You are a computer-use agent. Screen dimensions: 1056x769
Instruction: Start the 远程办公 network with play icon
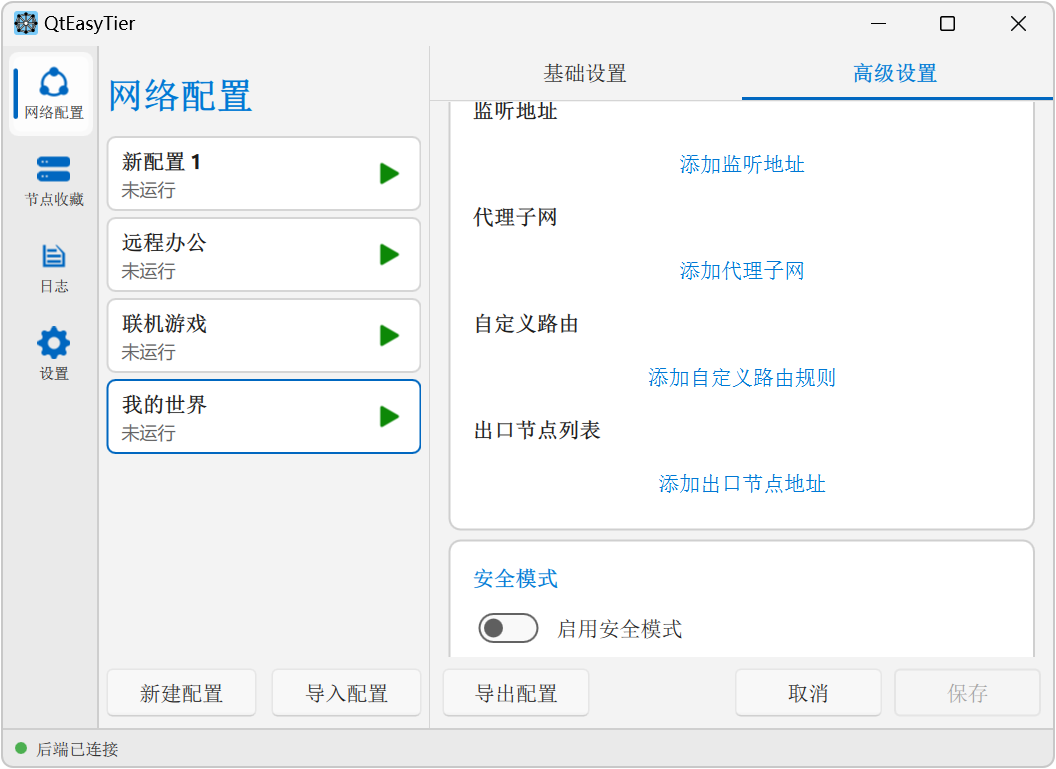(389, 255)
